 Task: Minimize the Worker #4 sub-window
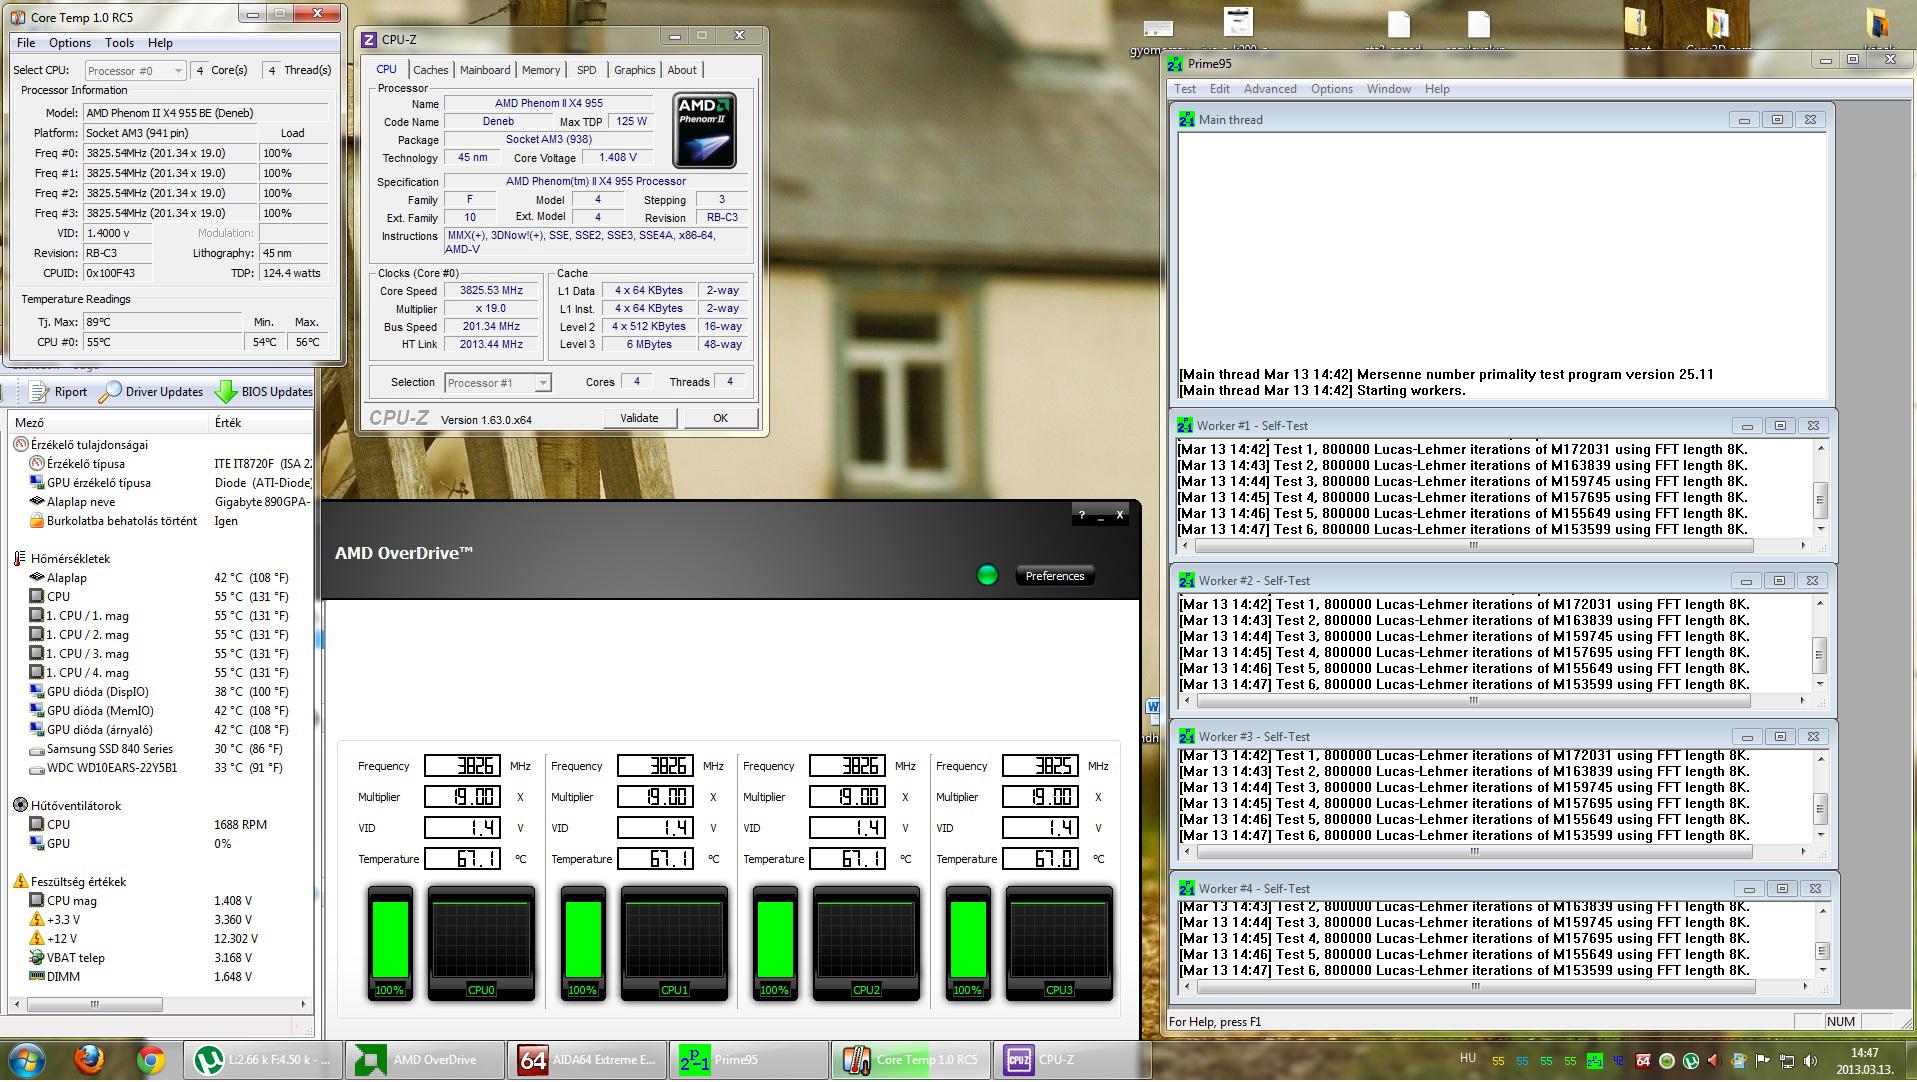(1749, 889)
